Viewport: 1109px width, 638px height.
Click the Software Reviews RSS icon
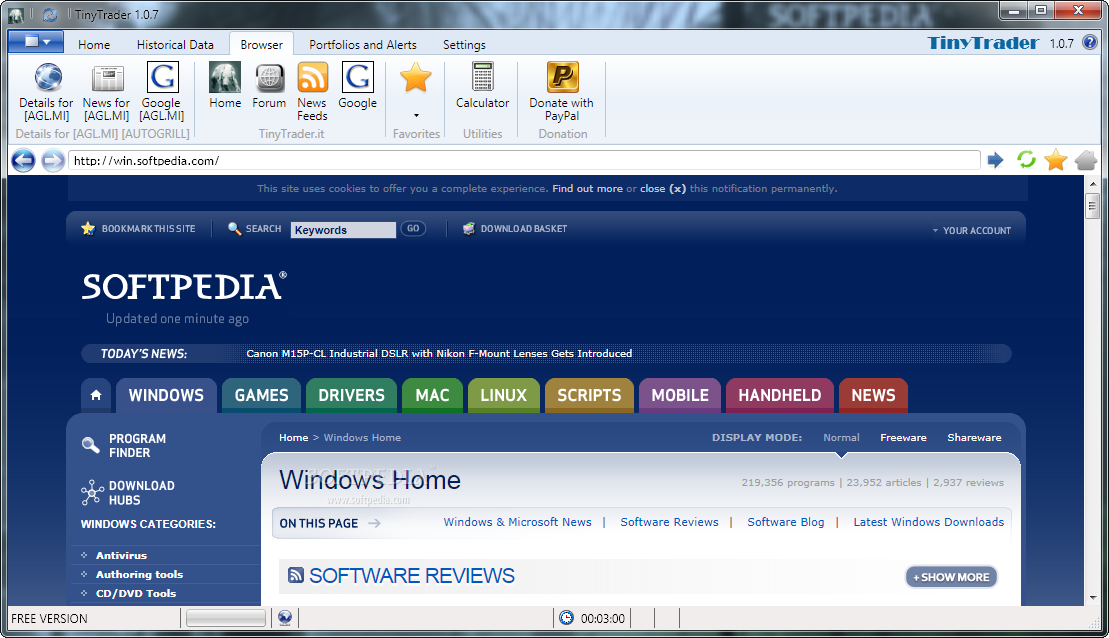[296, 575]
